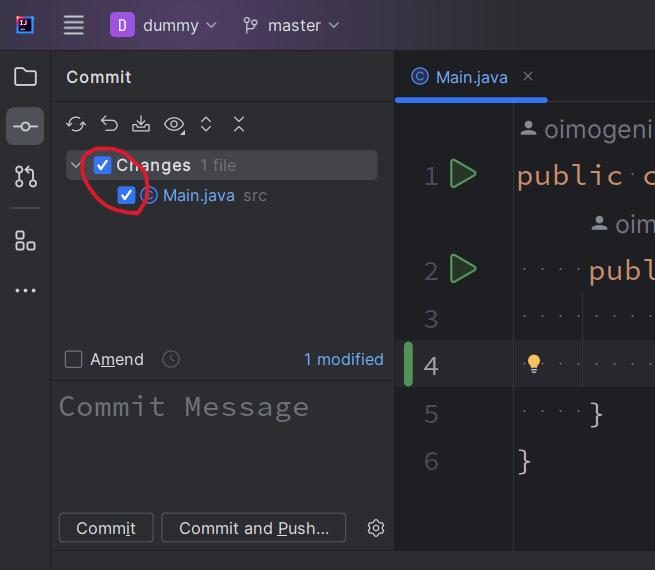
Task: Collapse the Changes tree node
Action: [x=77, y=165]
